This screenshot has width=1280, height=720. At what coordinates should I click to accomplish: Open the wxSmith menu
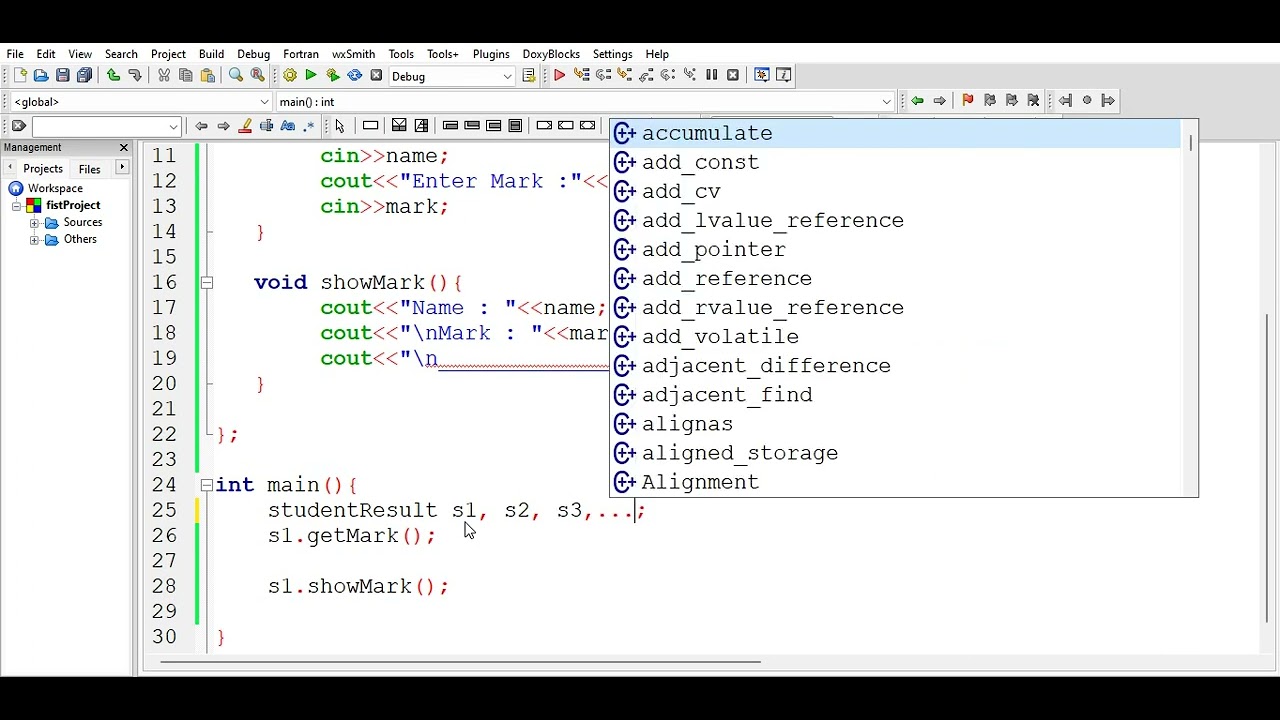click(x=353, y=54)
